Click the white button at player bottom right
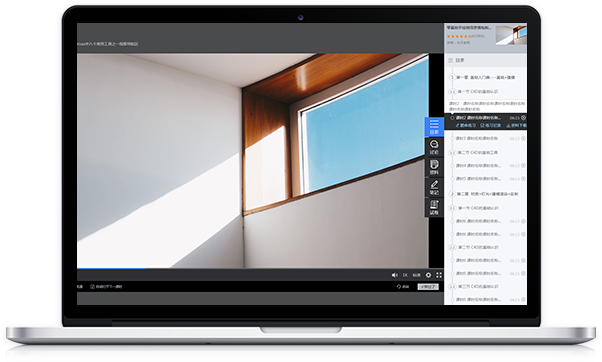Screen dimensions: 602x362 pos(428,287)
